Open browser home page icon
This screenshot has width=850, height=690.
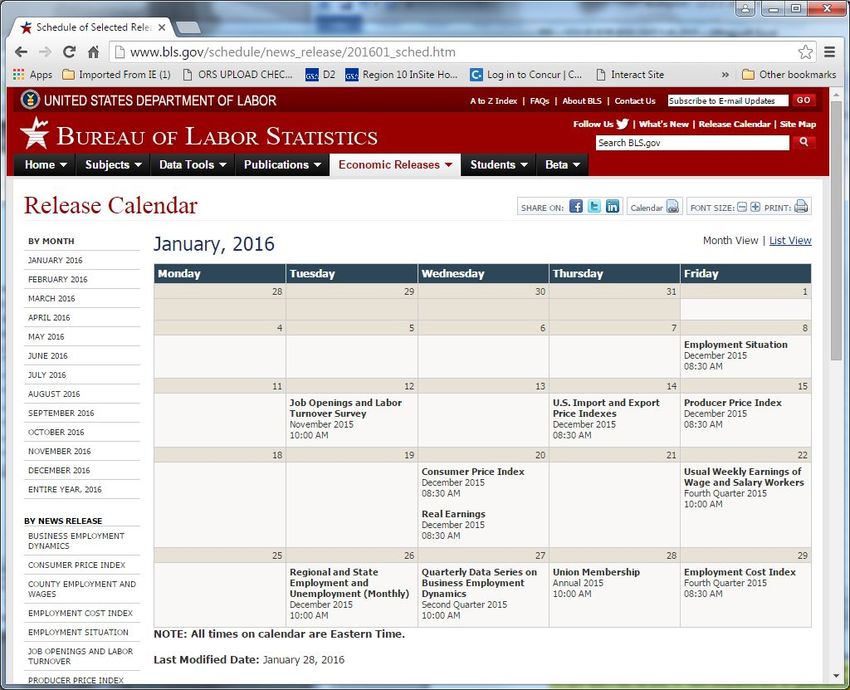click(93, 52)
